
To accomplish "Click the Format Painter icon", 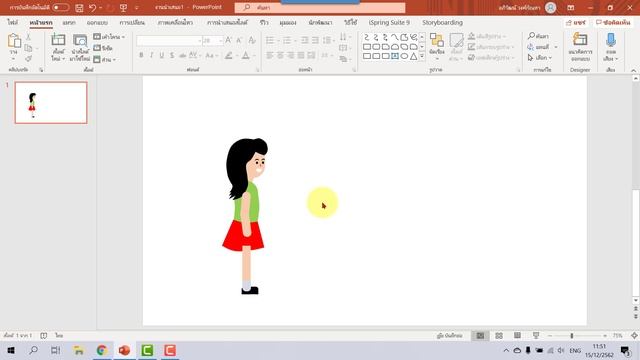I will (28, 59).
